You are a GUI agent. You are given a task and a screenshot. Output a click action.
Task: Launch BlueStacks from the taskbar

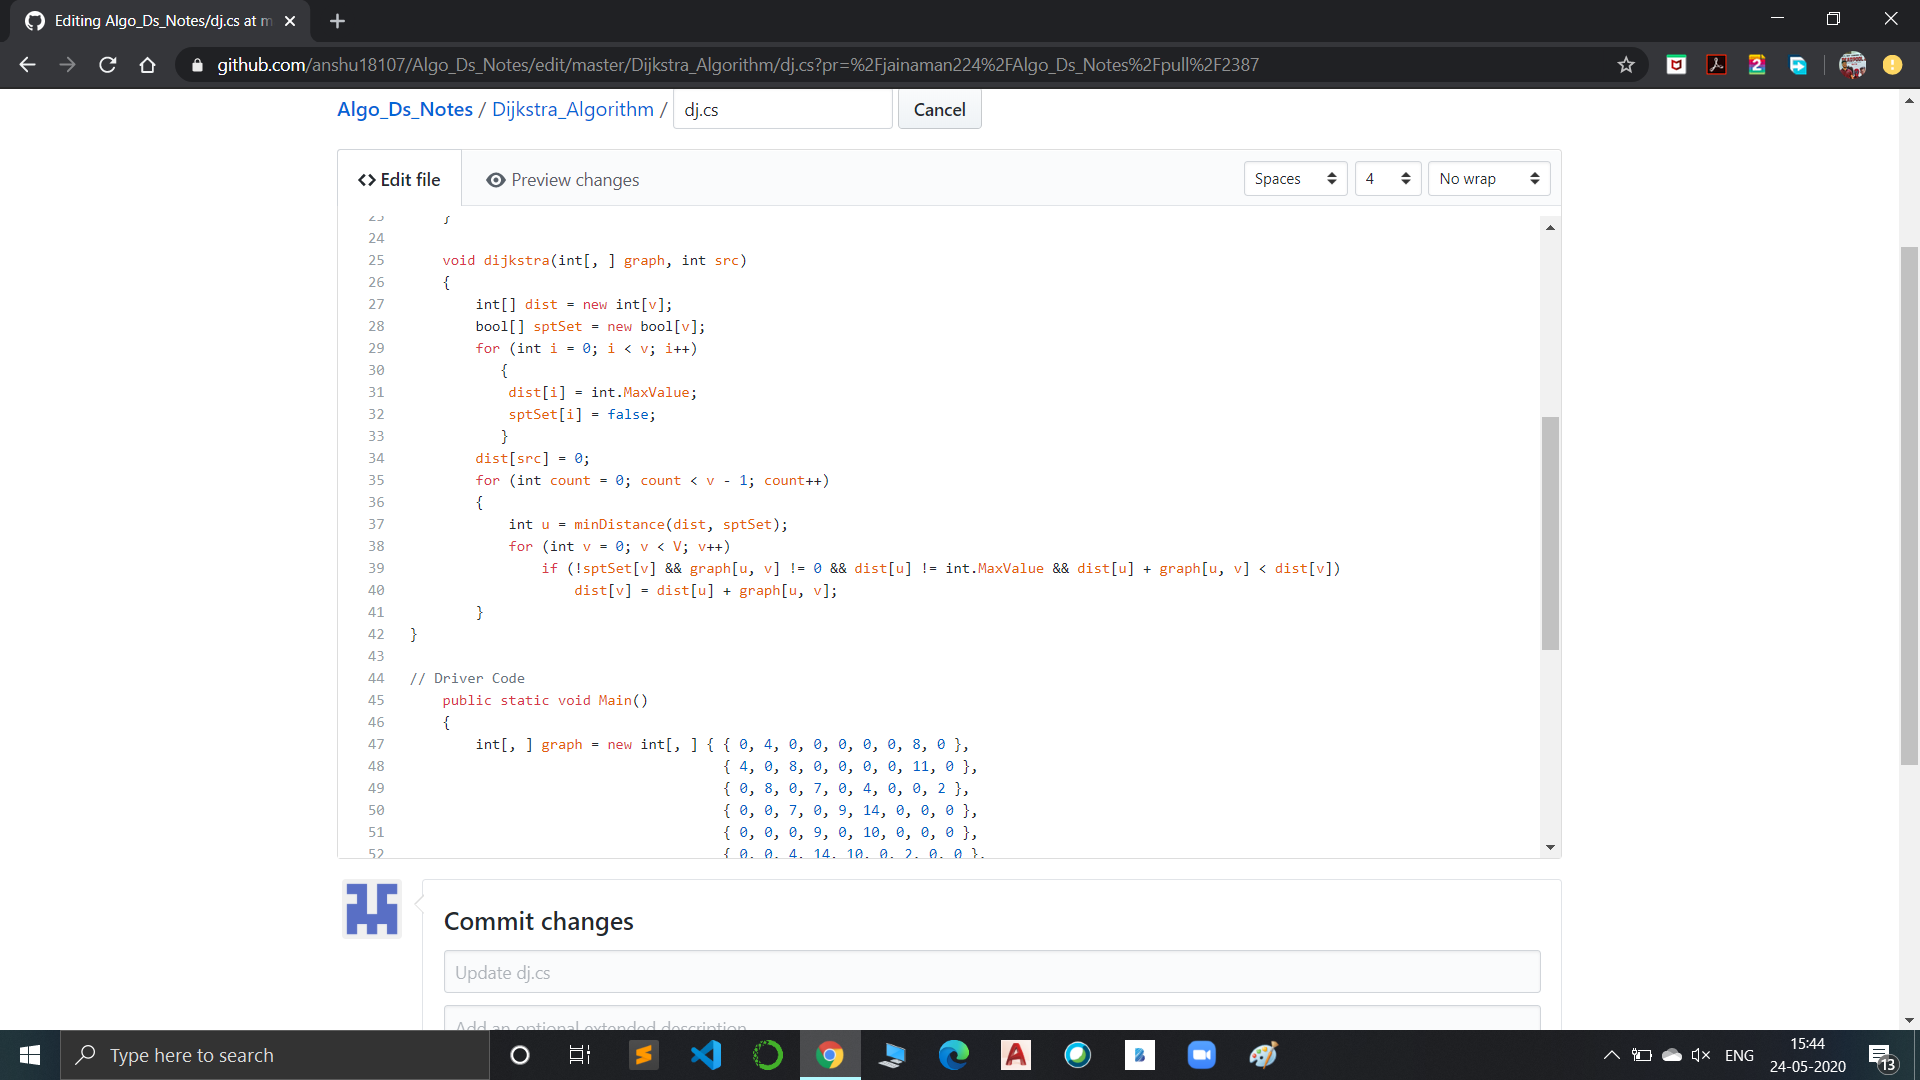pyautogui.click(x=1140, y=1055)
